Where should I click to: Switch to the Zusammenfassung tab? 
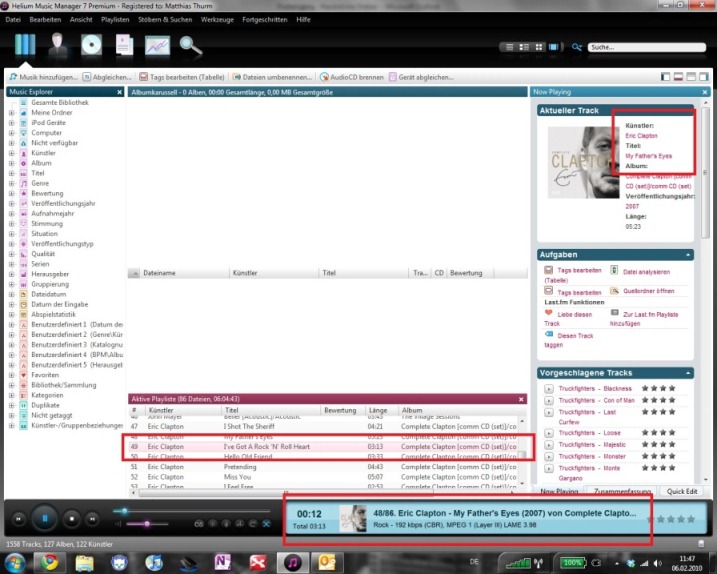pyautogui.click(x=622, y=491)
